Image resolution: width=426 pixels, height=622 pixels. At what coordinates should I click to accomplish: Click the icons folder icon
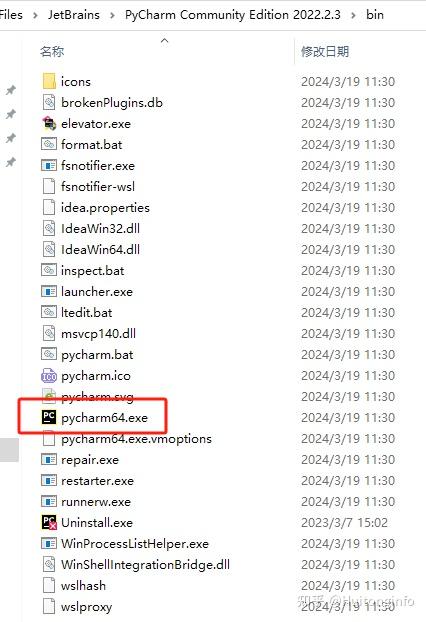49,81
